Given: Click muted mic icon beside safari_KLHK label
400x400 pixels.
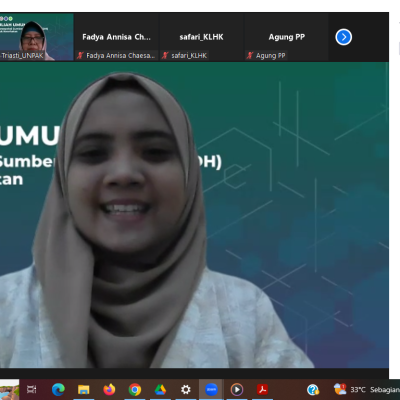Looking at the screenshot, I should 165,55.
